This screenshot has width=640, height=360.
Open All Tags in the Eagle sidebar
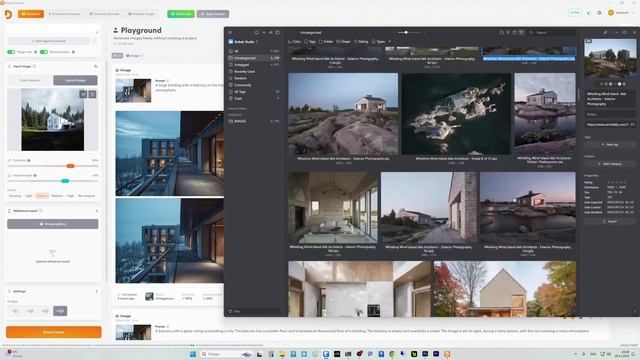tap(254, 92)
